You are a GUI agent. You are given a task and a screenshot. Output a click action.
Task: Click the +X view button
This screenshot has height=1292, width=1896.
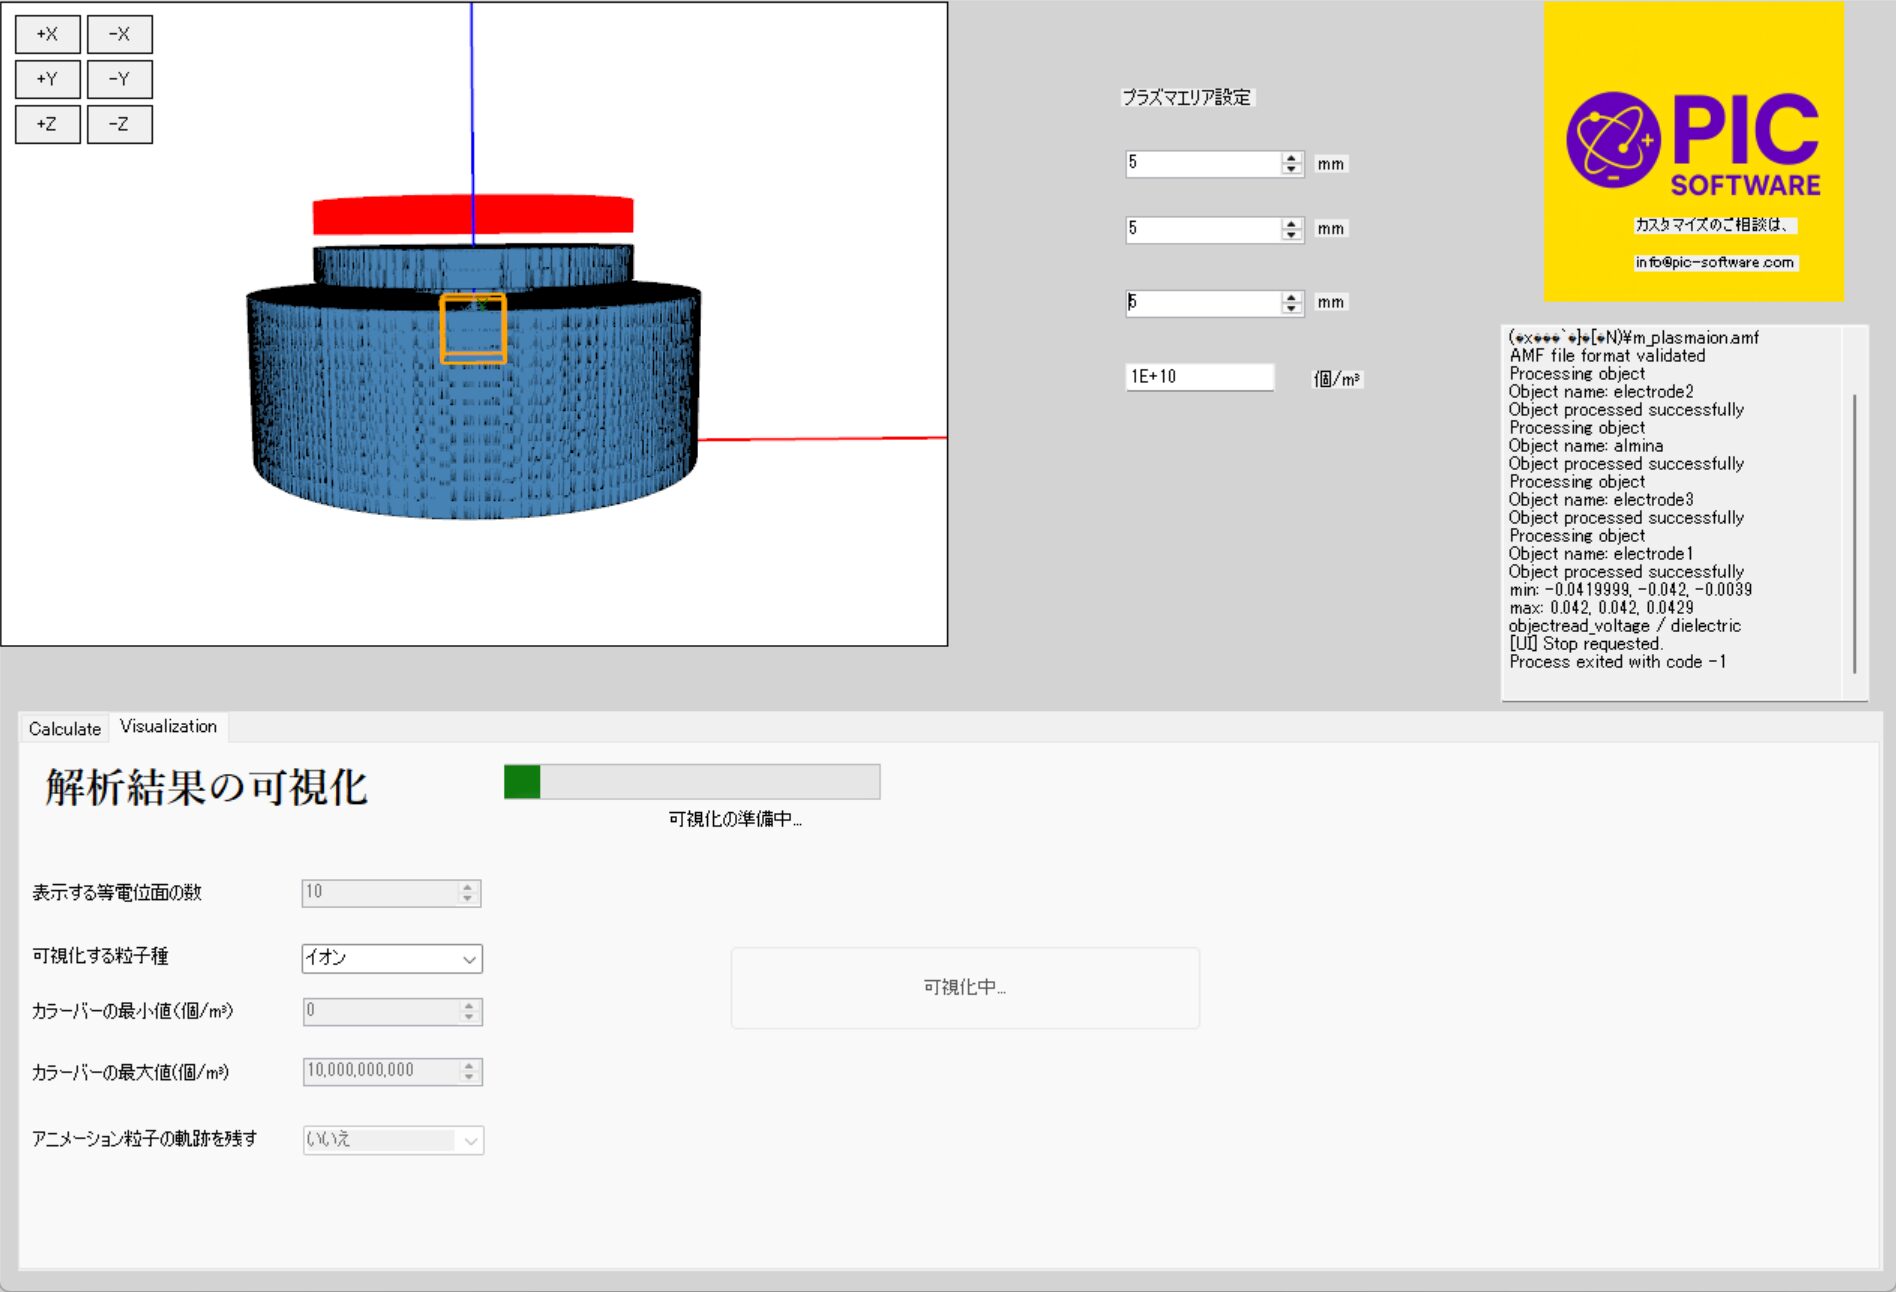pos(47,34)
